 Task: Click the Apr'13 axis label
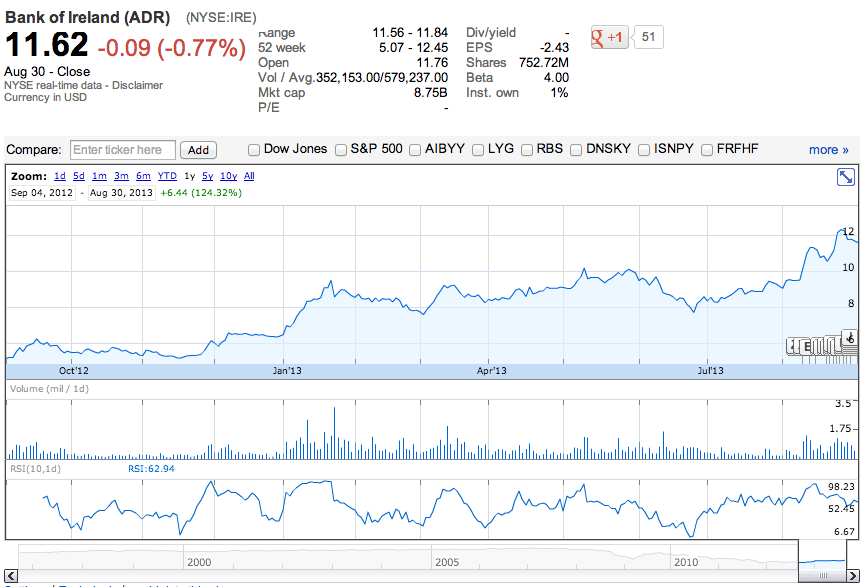coord(491,371)
